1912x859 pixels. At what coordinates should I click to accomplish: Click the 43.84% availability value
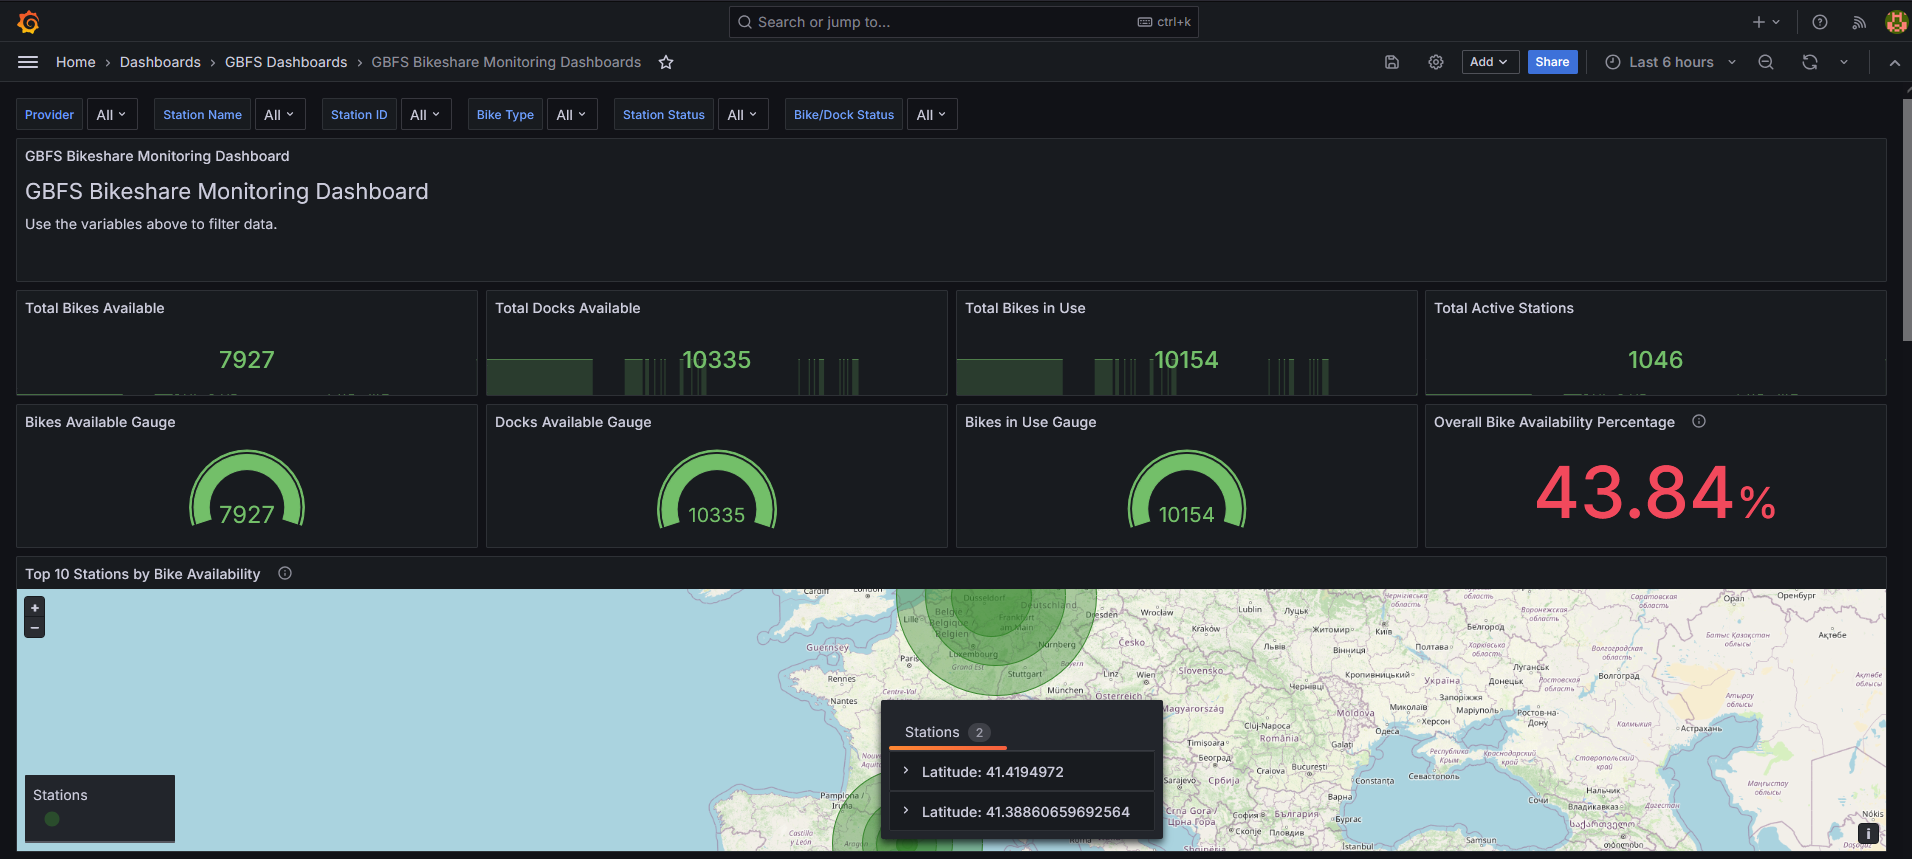pos(1655,493)
